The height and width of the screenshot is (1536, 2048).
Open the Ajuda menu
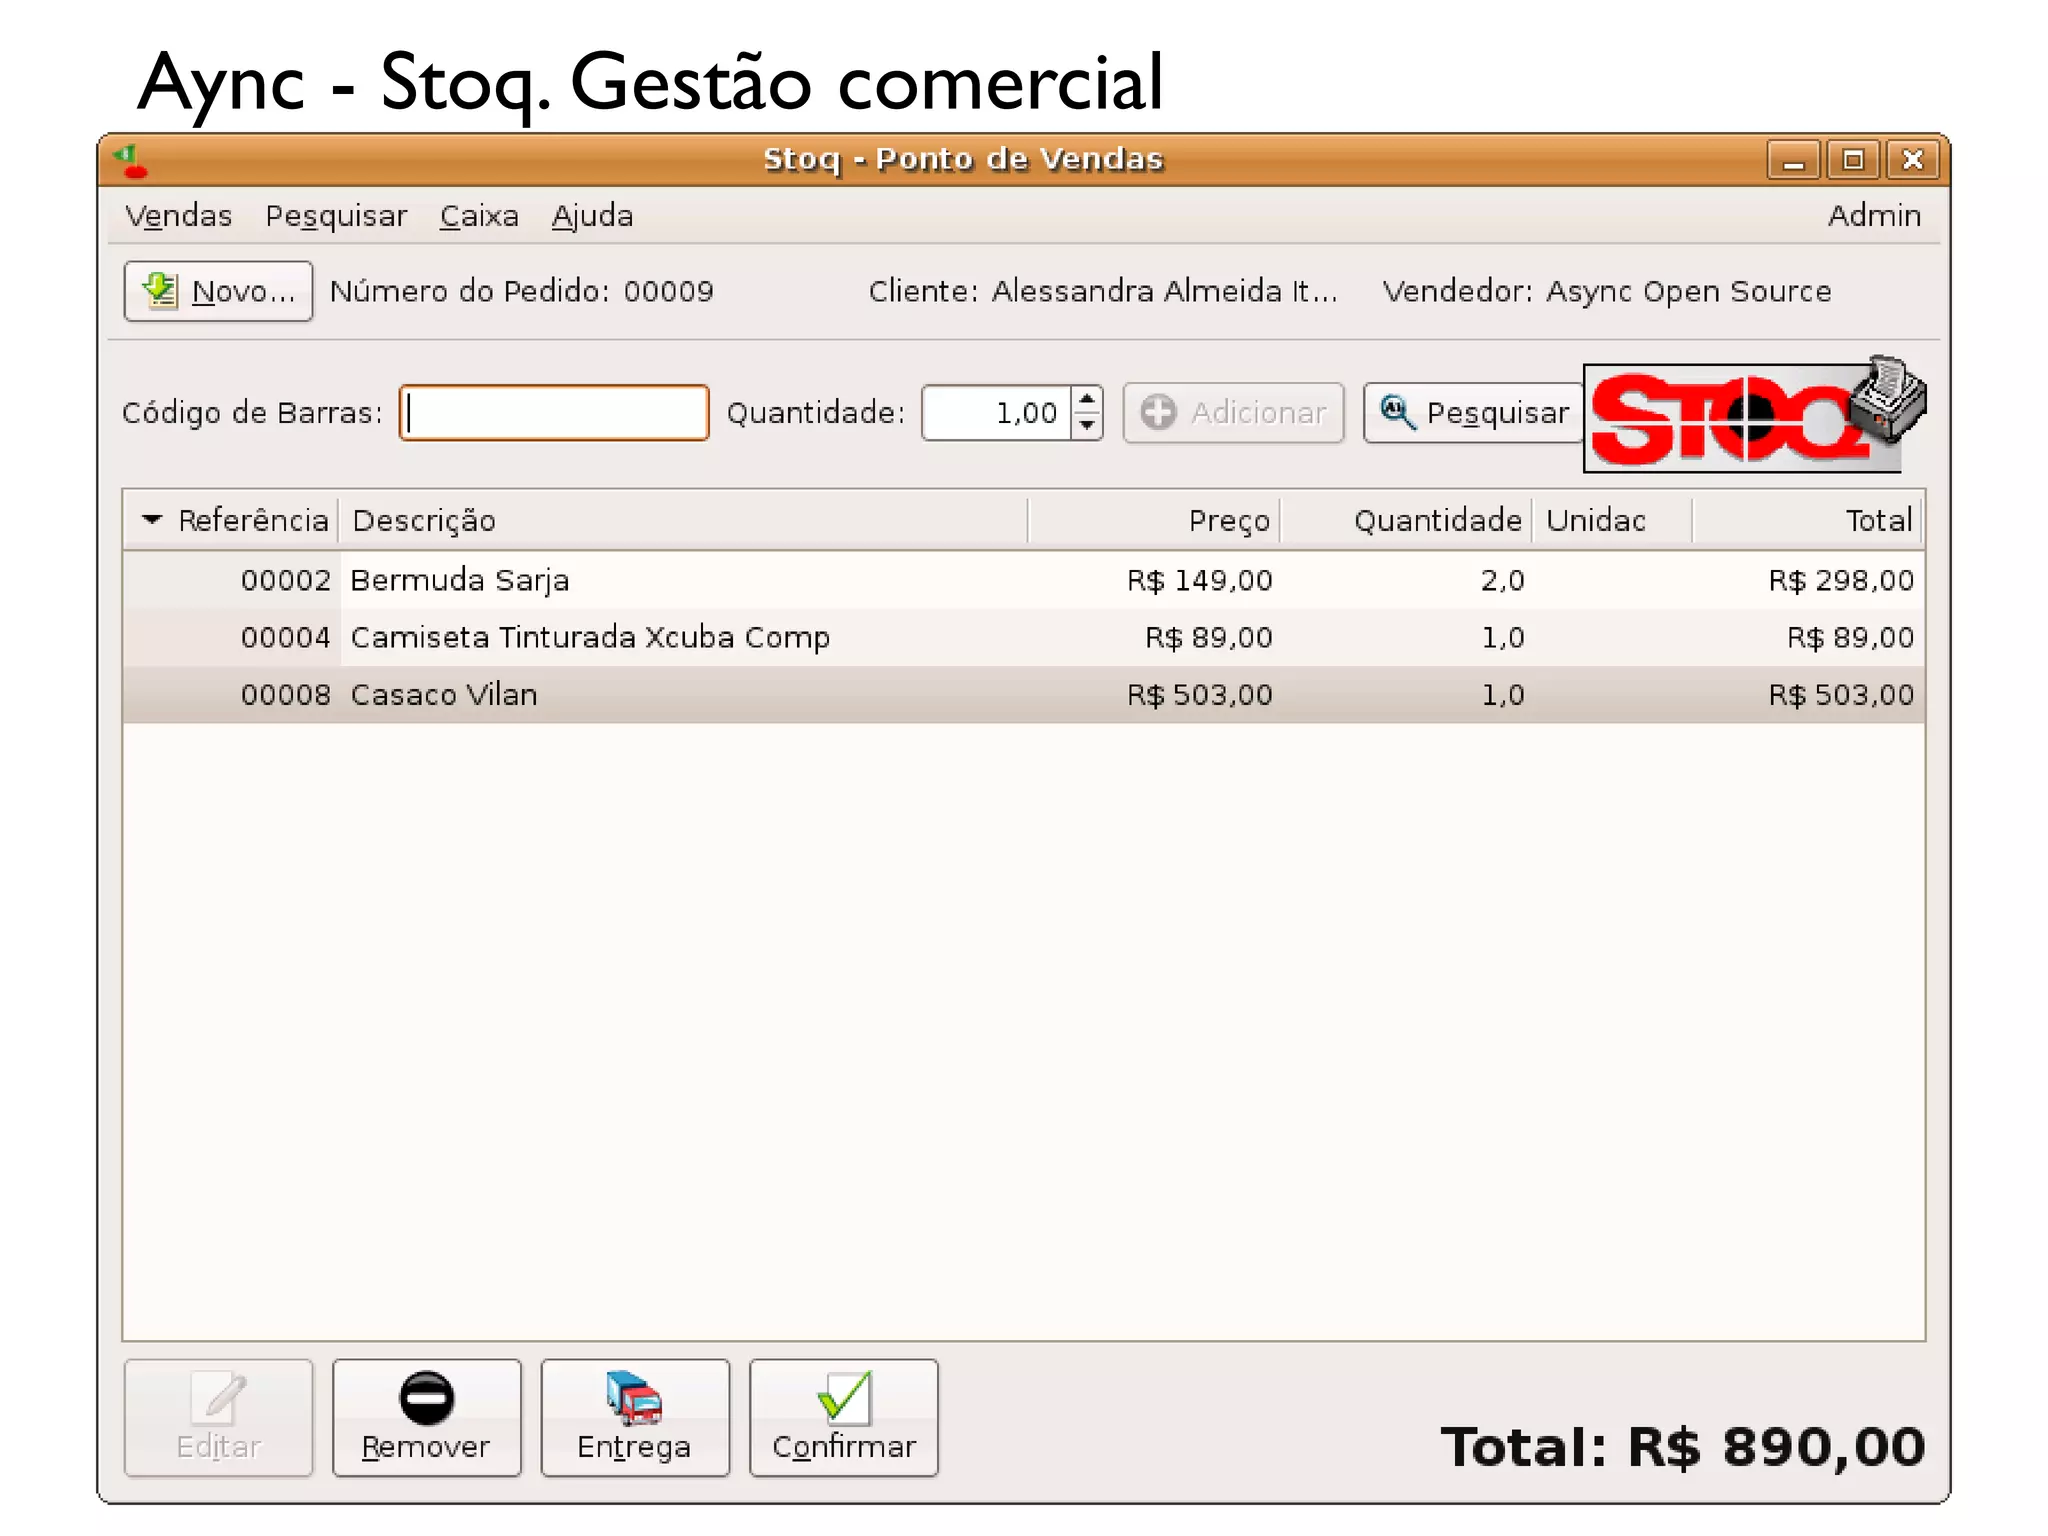[592, 217]
